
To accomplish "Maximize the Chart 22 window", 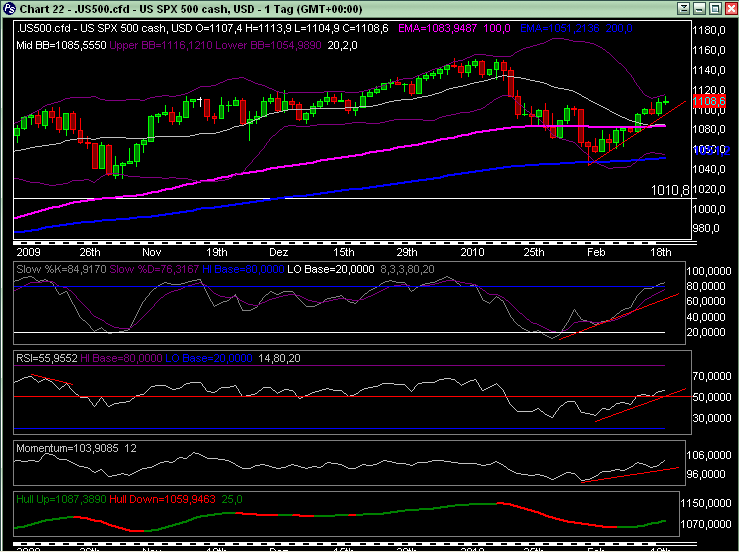I will [715, 8].
